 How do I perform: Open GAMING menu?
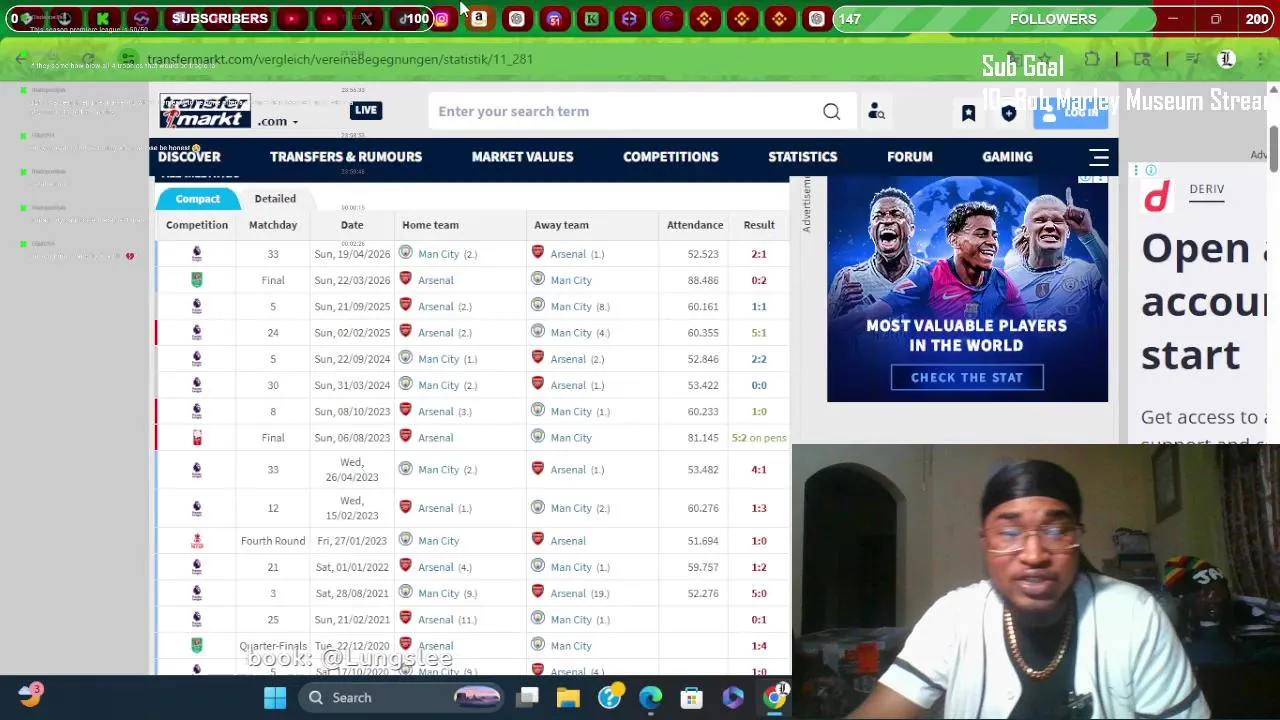coord(1007,157)
